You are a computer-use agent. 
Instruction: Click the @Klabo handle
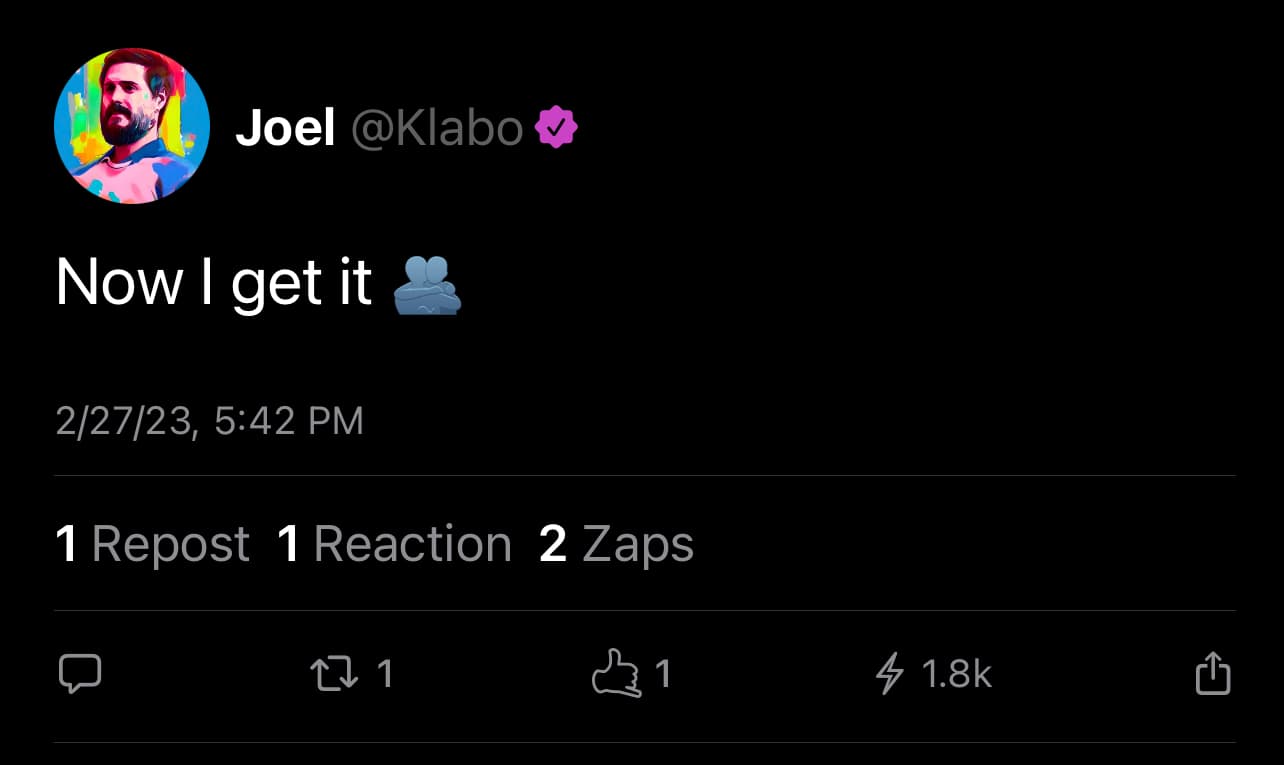(437, 129)
